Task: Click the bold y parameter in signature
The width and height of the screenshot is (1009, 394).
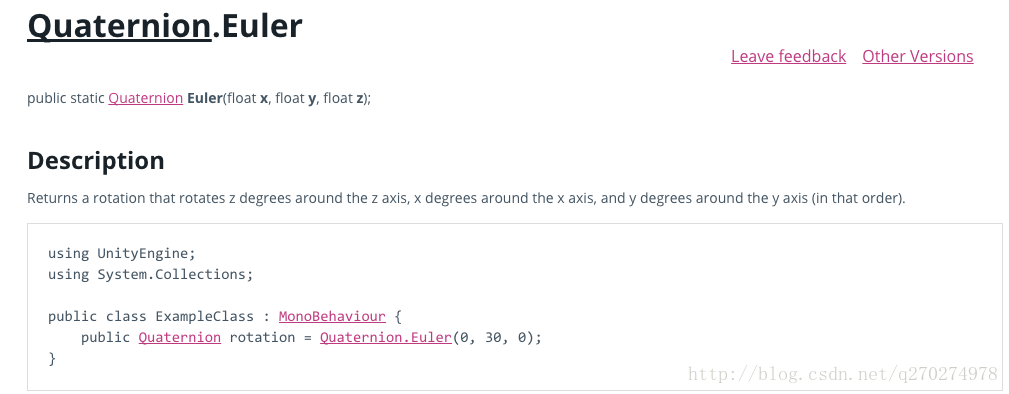Action: point(312,99)
